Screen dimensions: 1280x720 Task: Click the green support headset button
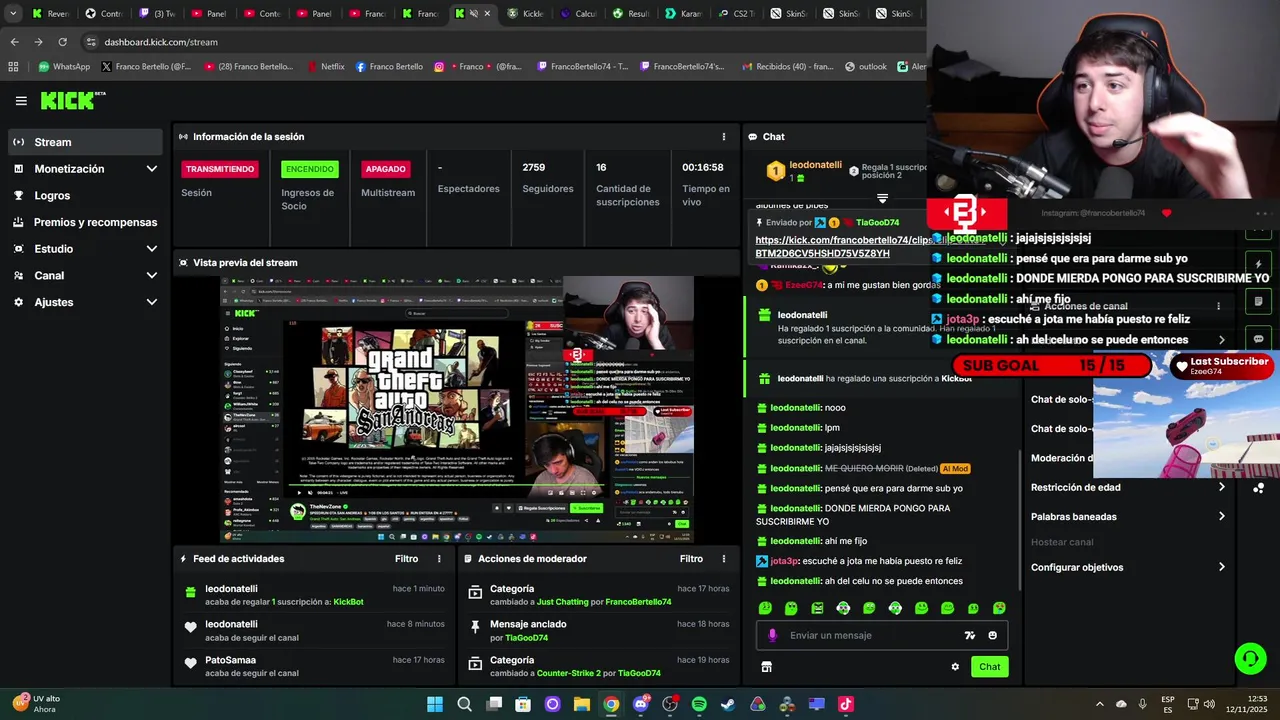[1250, 658]
